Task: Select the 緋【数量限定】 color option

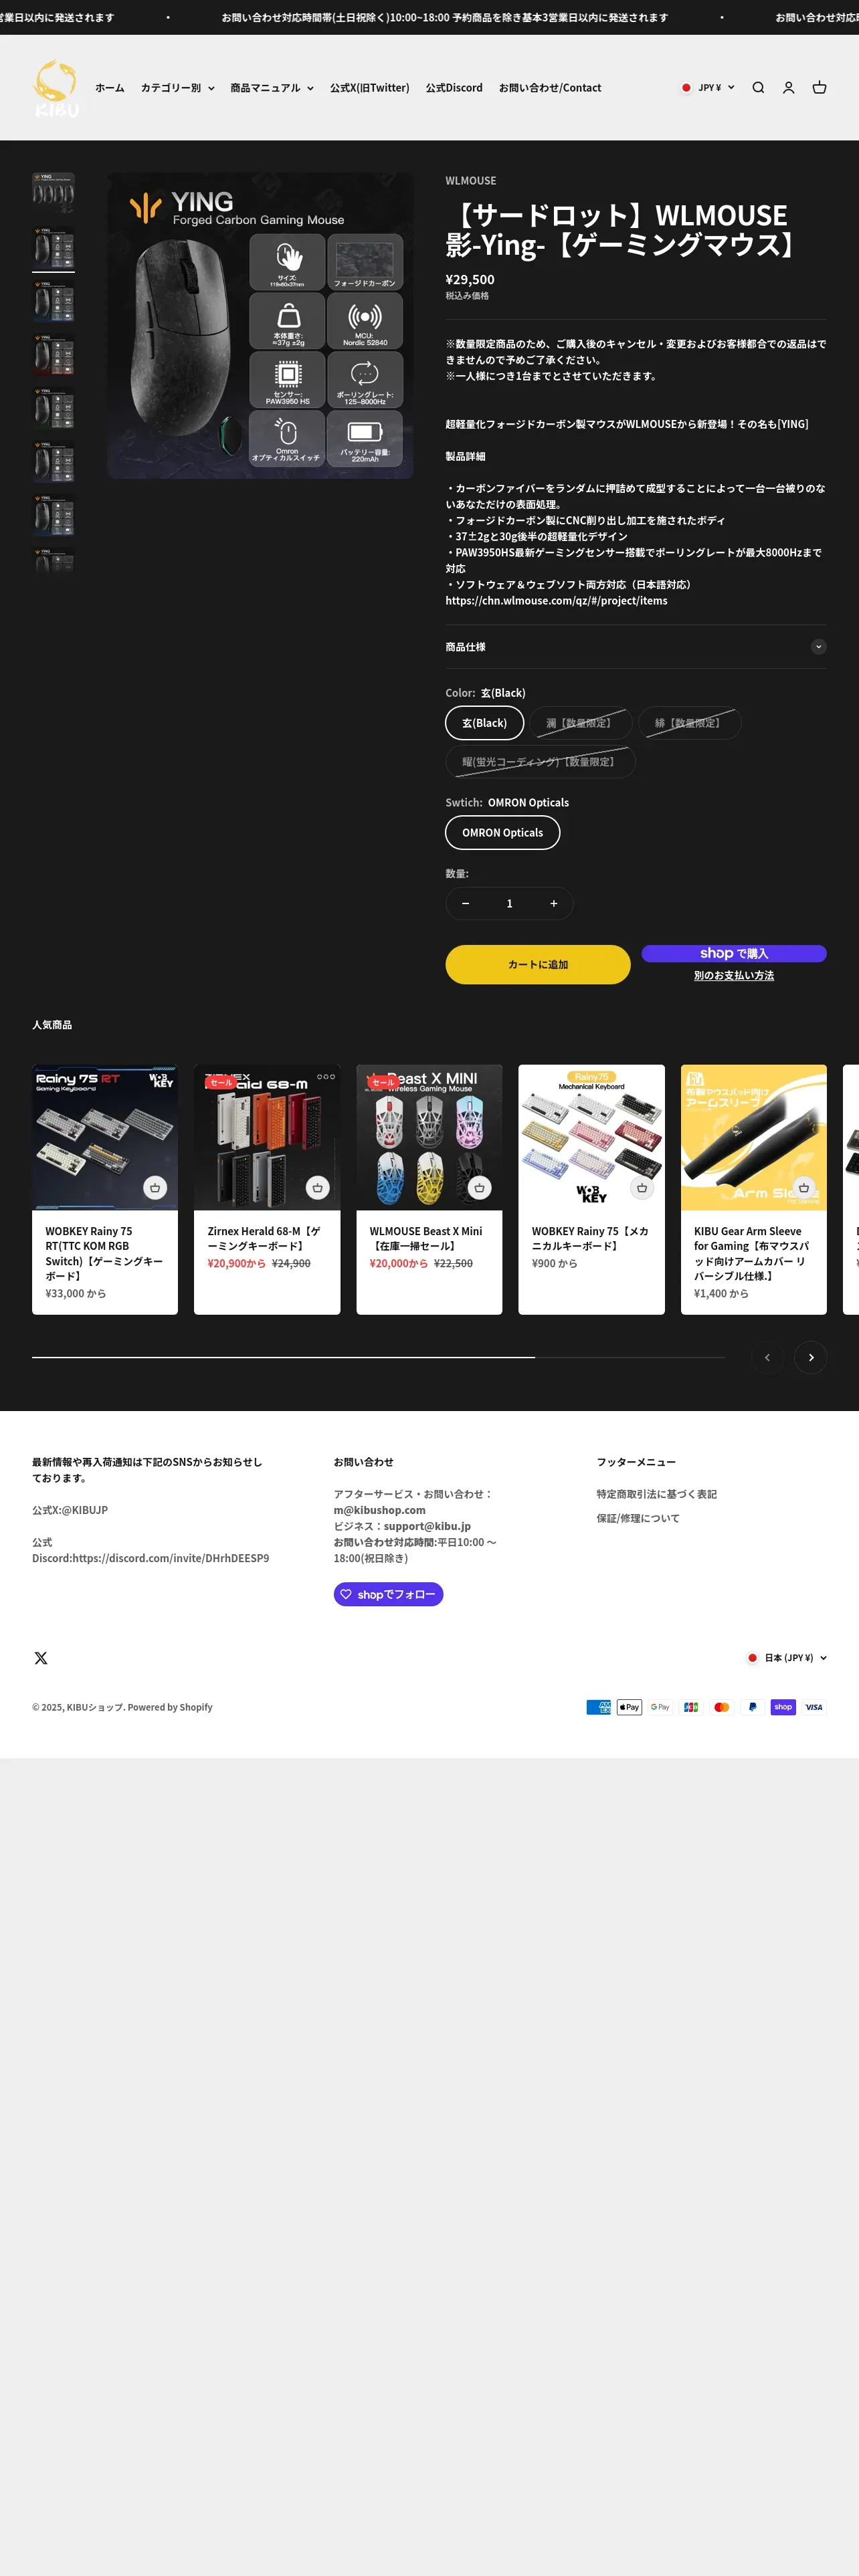Action: coord(690,723)
